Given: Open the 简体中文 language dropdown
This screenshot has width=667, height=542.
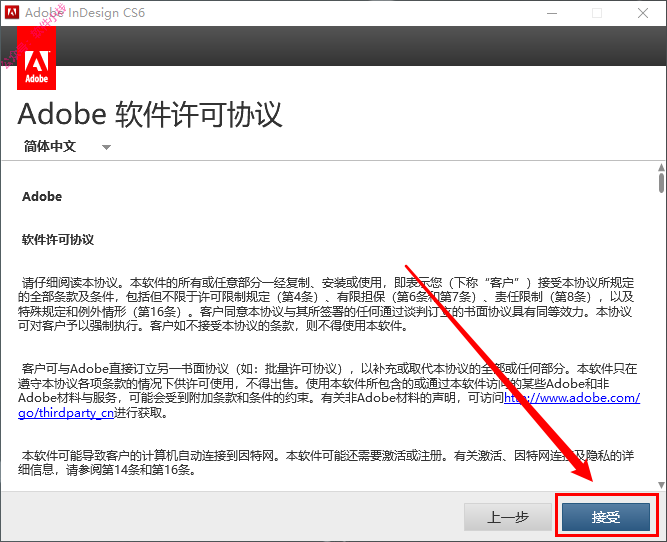Looking at the screenshot, I should point(67,147).
